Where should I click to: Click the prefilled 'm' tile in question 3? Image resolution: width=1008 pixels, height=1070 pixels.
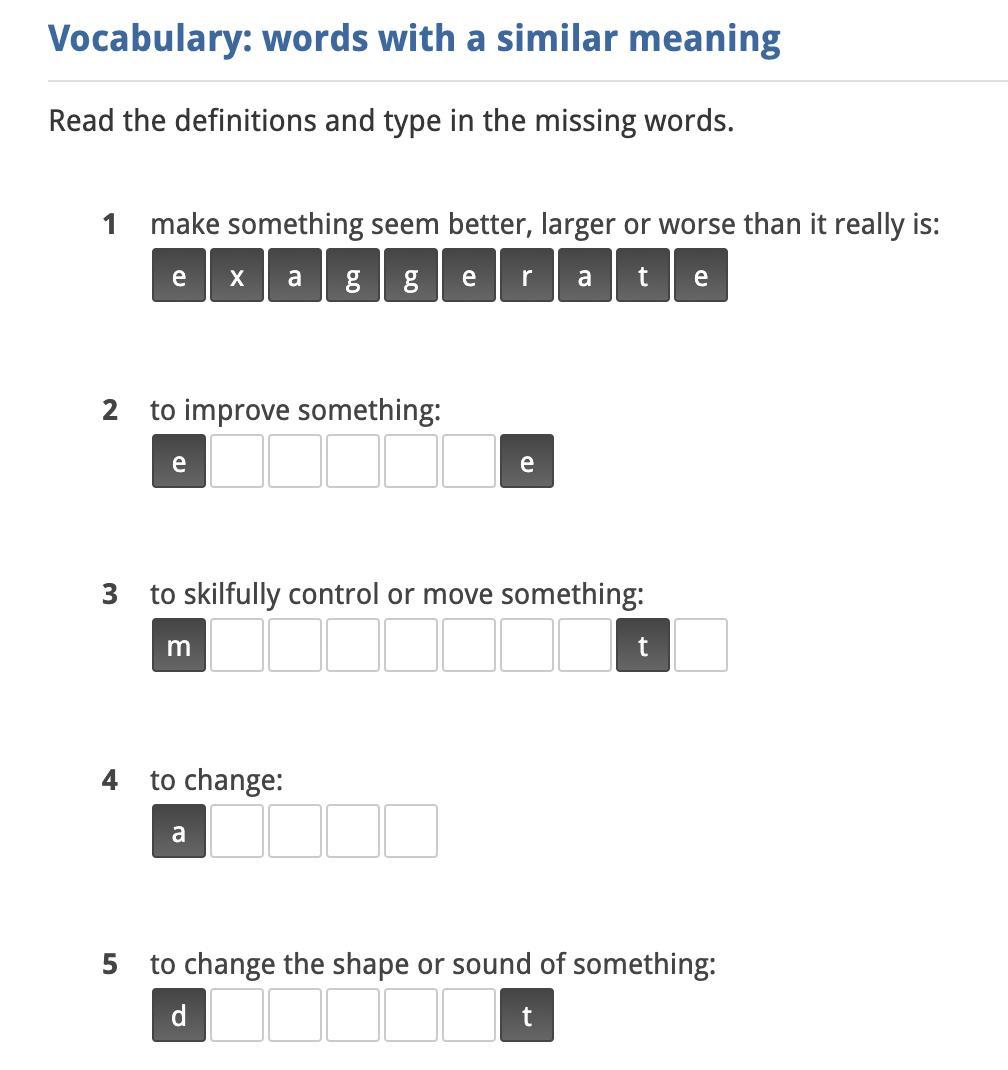coord(179,645)
